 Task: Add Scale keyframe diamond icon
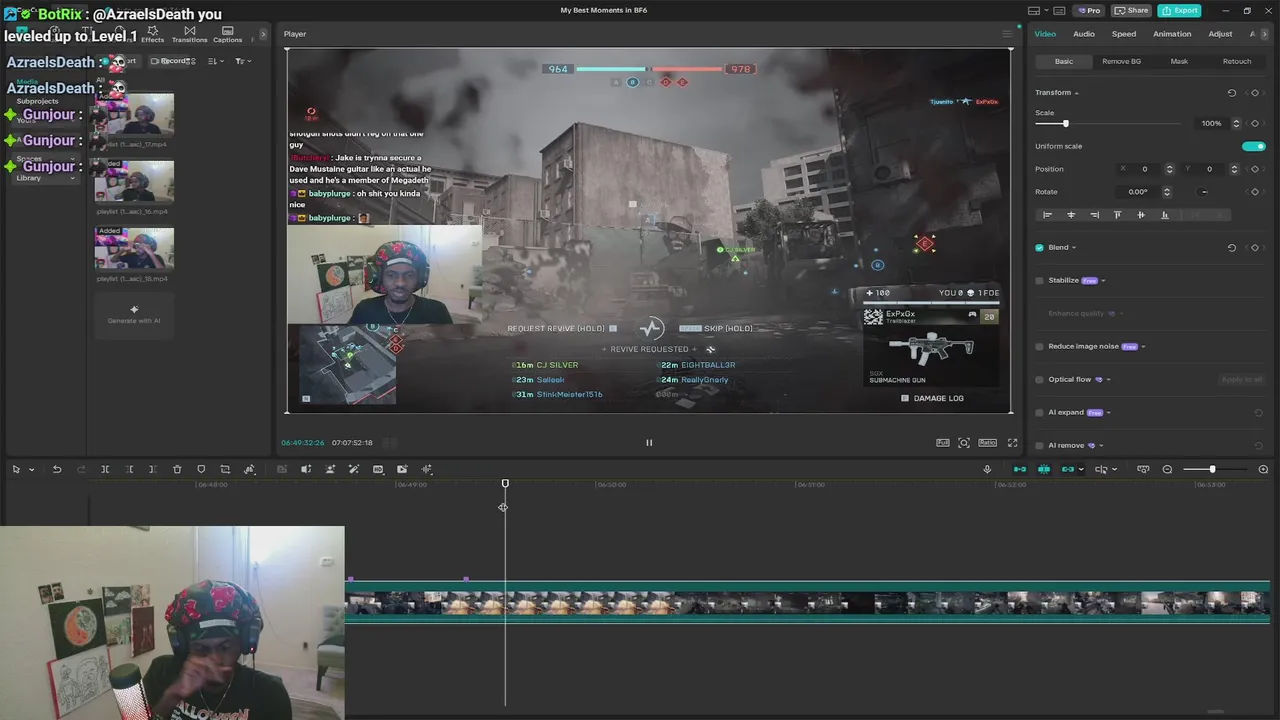click(1255, 123)
